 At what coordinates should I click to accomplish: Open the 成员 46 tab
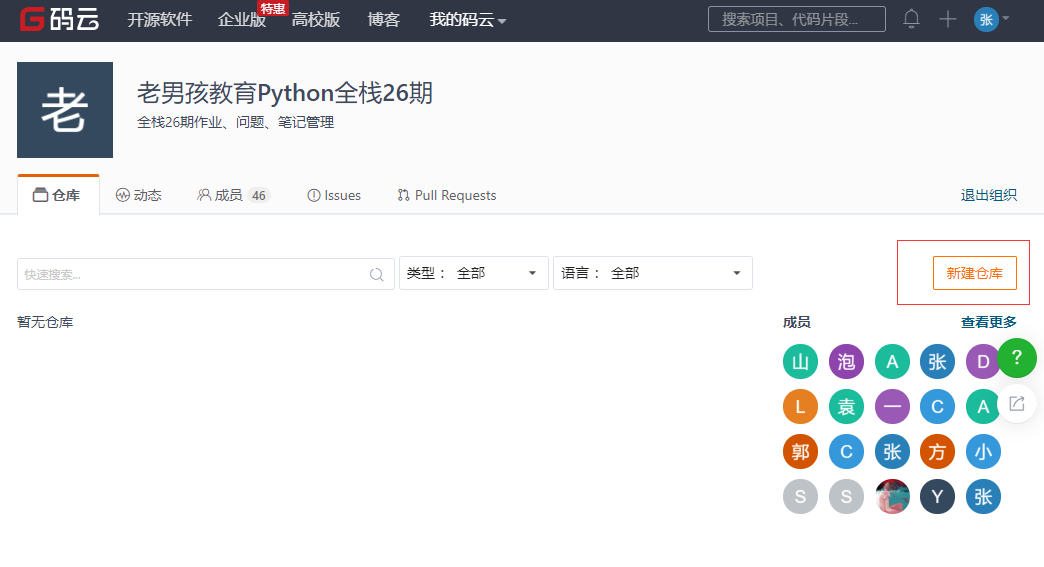(233, 195)
